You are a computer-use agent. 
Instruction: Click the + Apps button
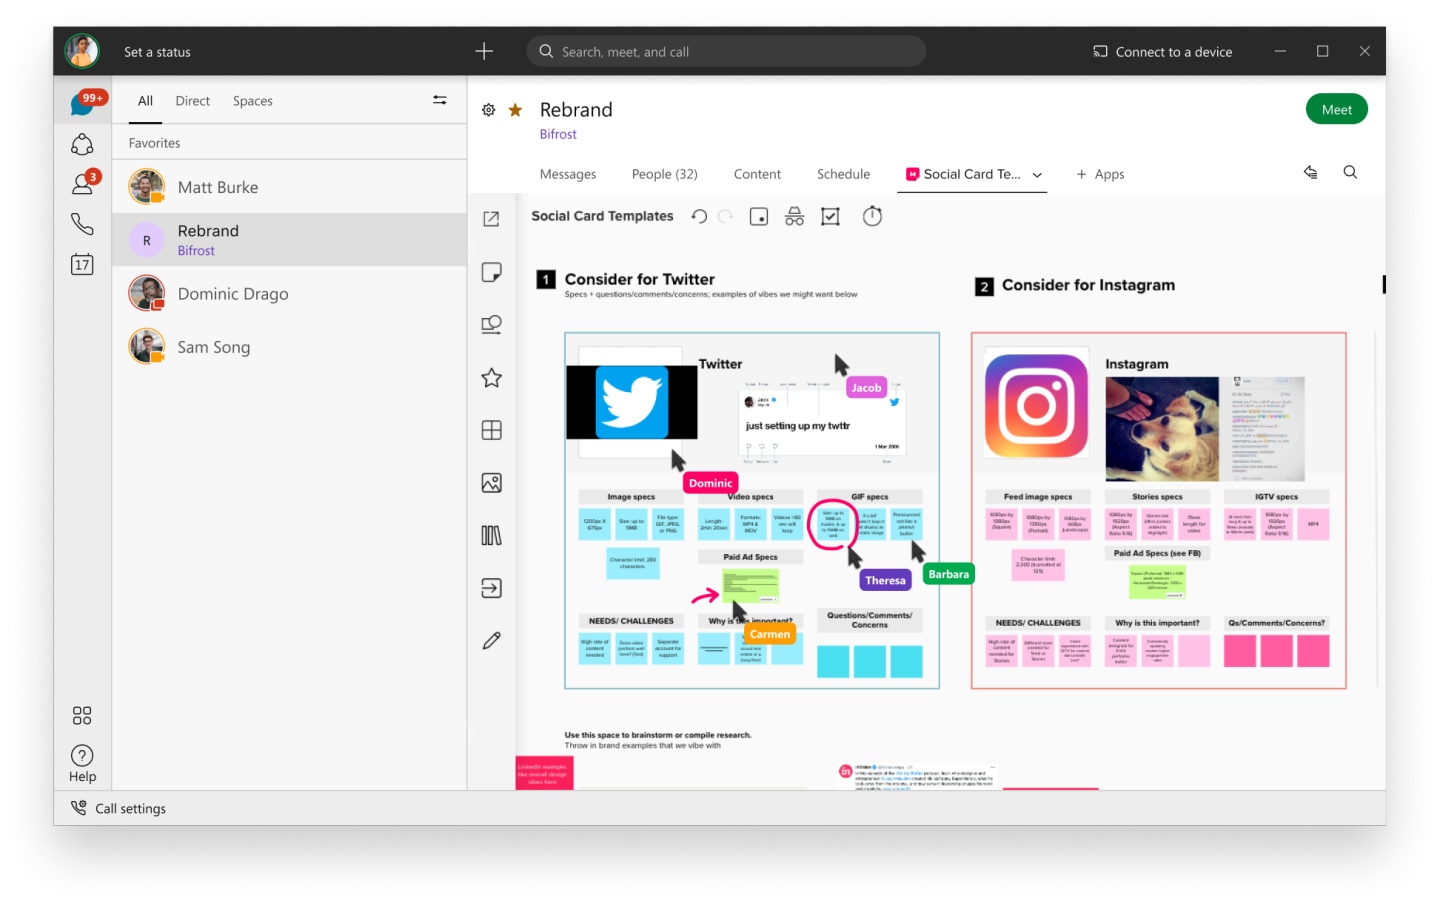click(x=1100, y=174)
